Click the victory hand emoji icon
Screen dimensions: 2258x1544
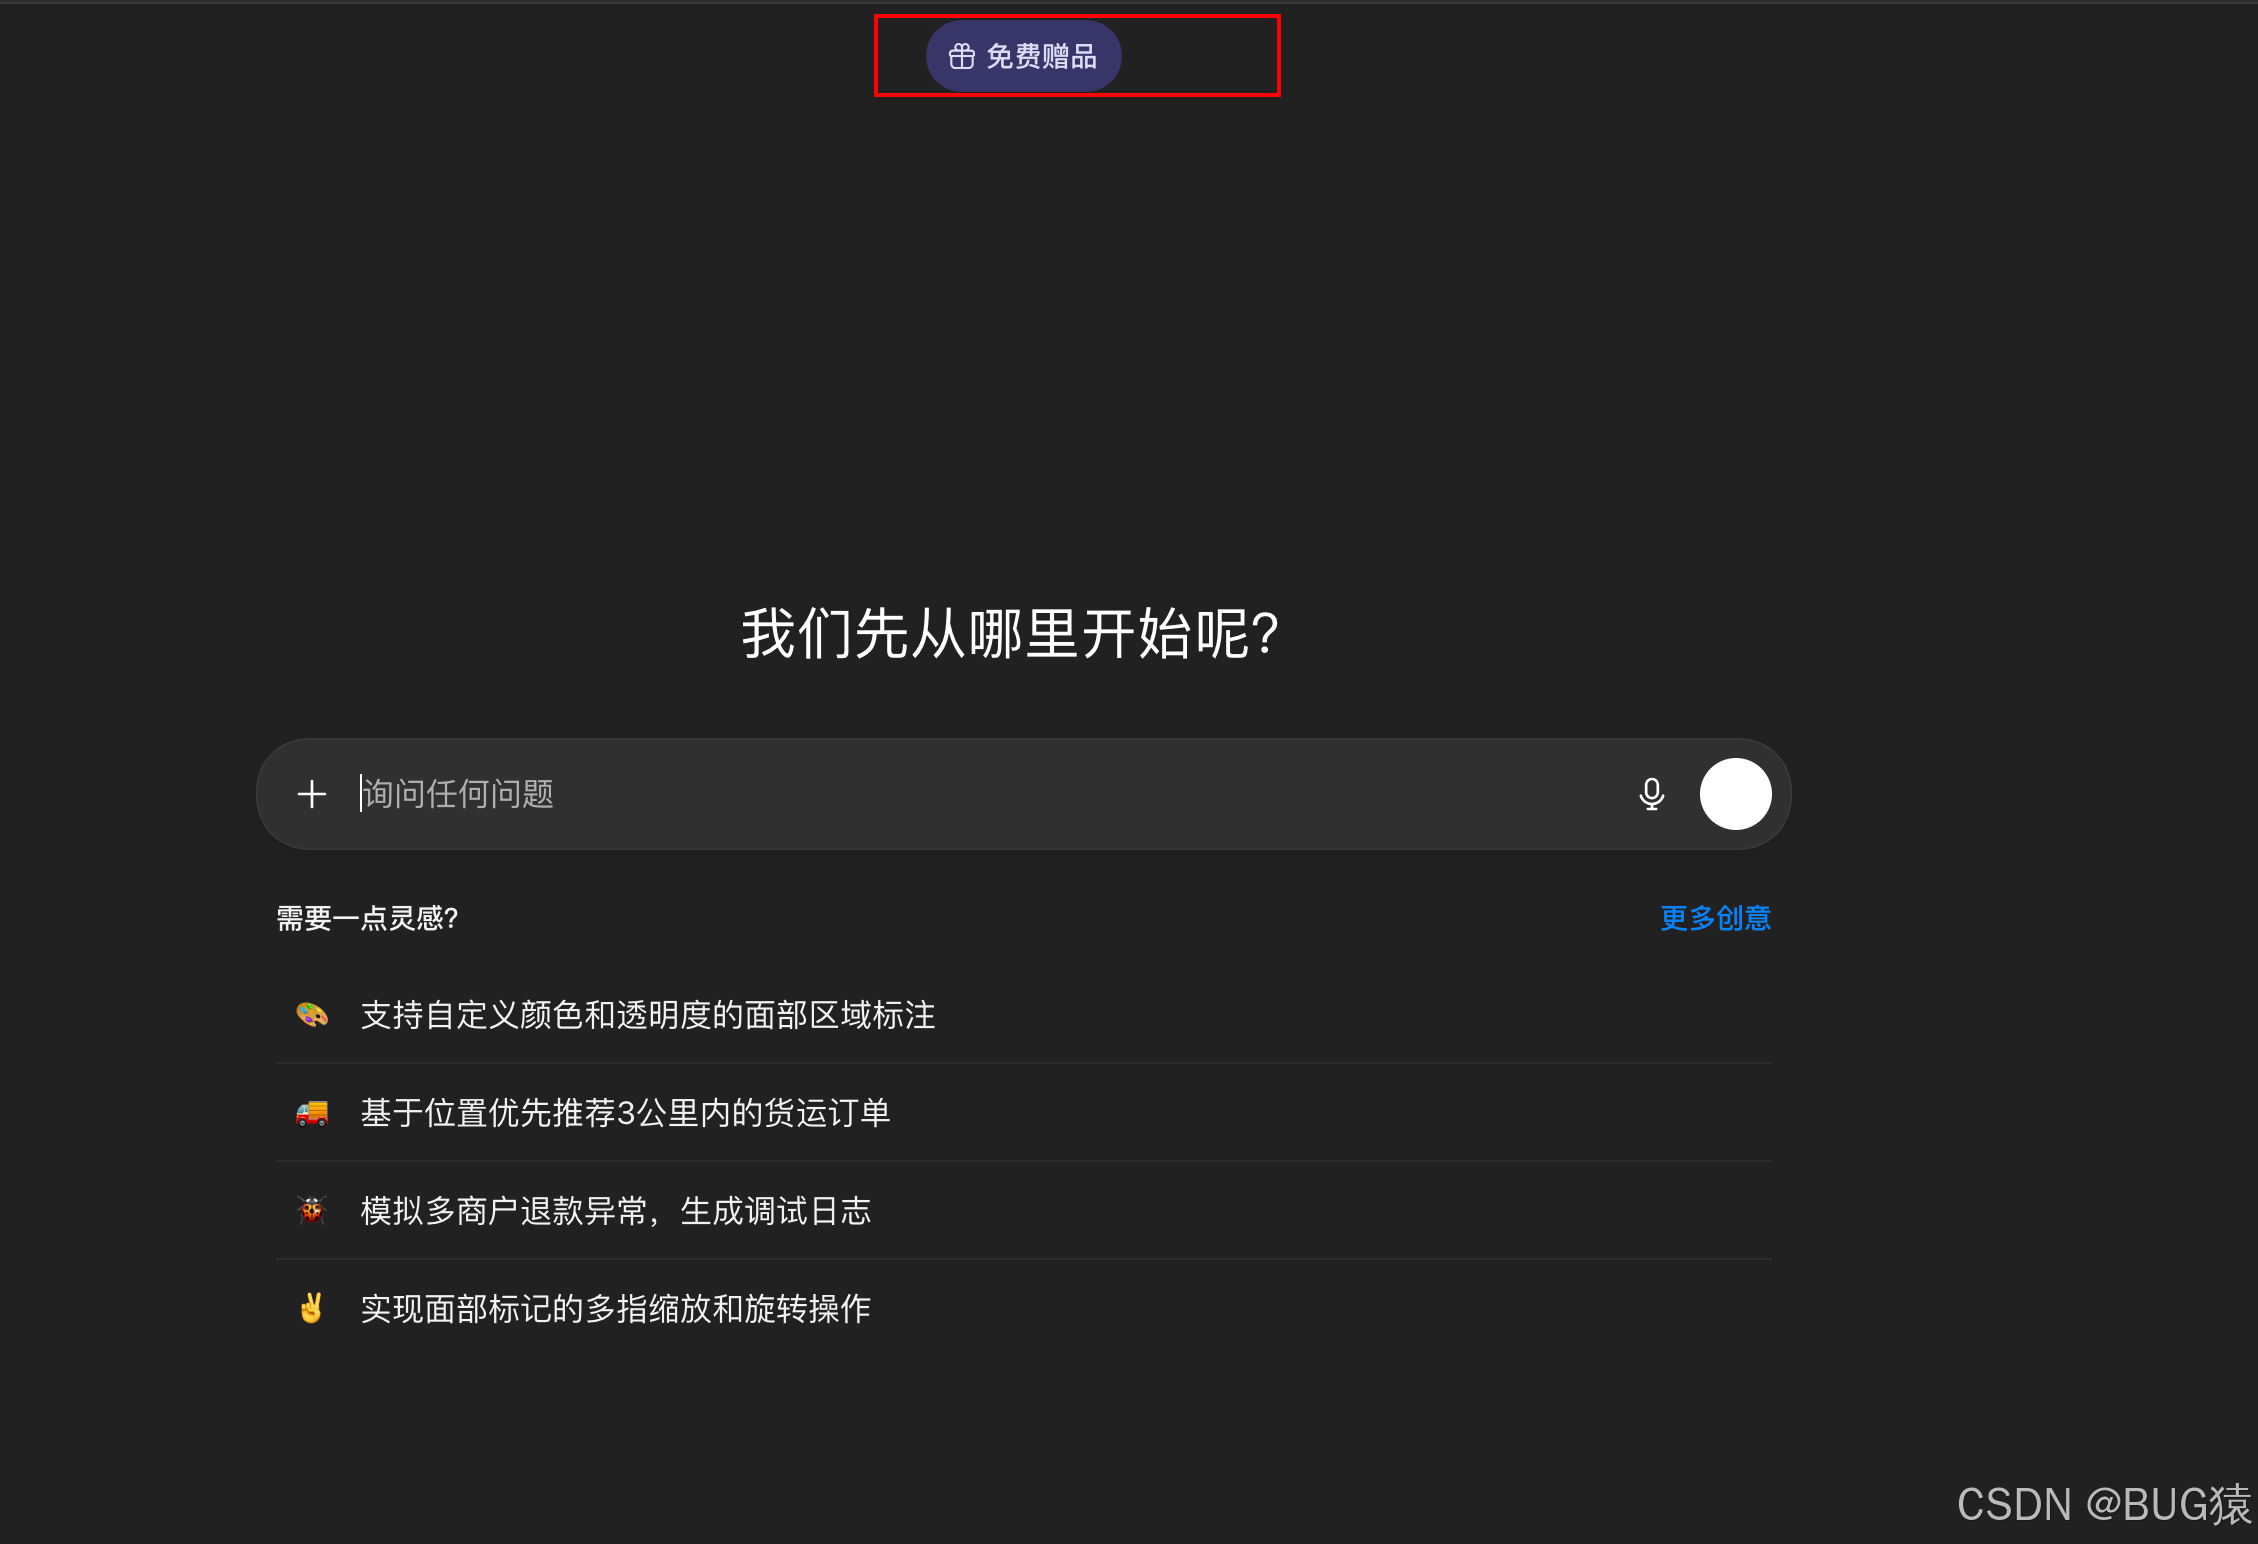[312, 1308]
